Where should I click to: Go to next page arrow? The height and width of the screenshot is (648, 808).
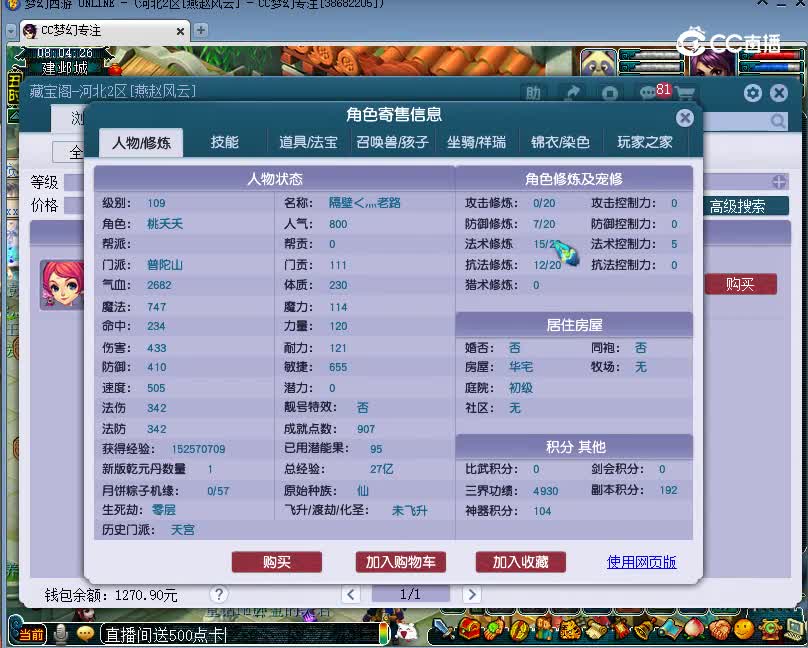pos(472,594)
